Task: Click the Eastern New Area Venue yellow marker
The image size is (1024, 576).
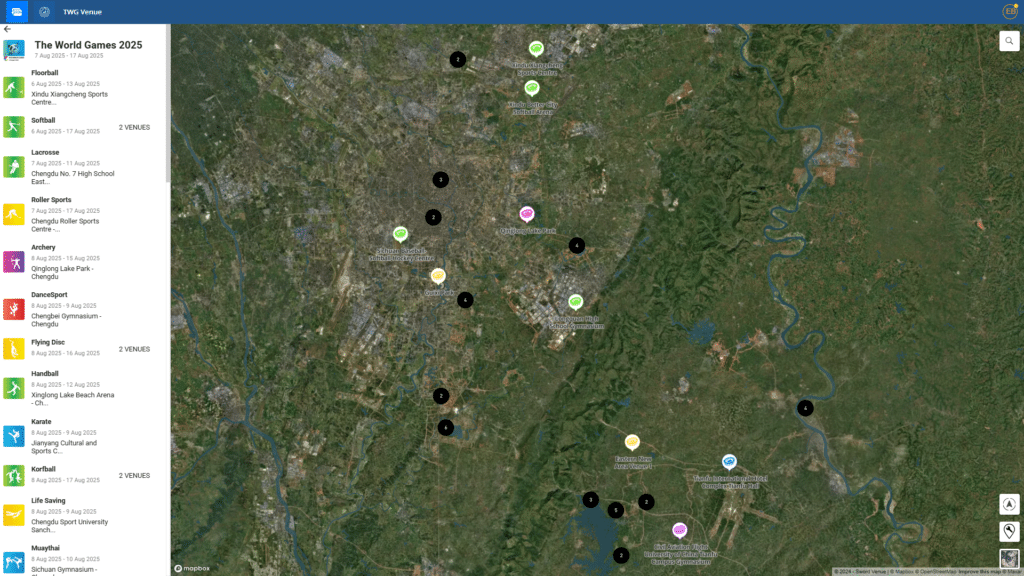Action: [632, 442]
